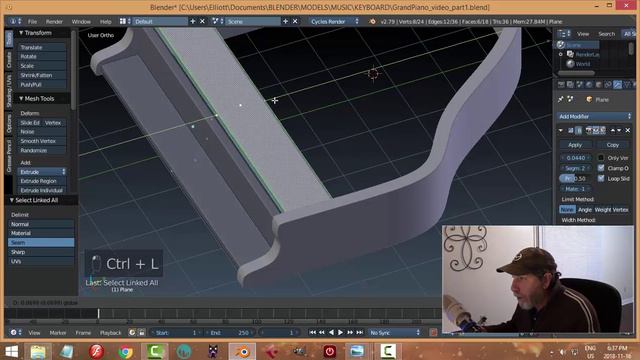640x360 pixels.
Task: Toggle Only Vertices checkbox
Action: point(601,158)
